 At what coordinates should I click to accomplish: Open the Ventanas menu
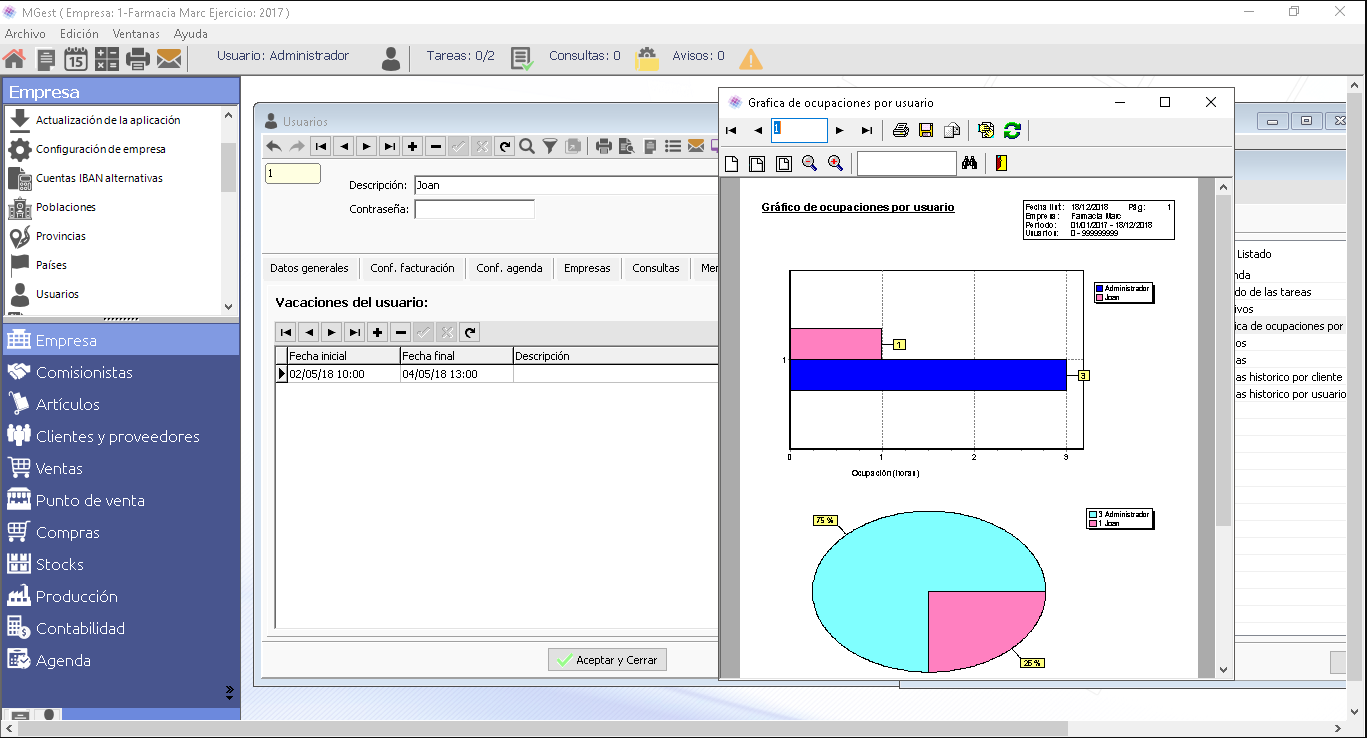(x=136, y=33)
